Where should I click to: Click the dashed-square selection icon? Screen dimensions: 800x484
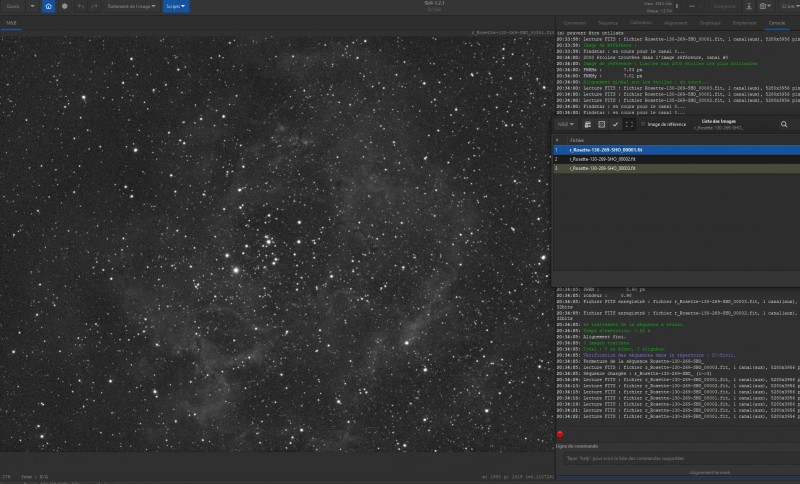[629, 124]
